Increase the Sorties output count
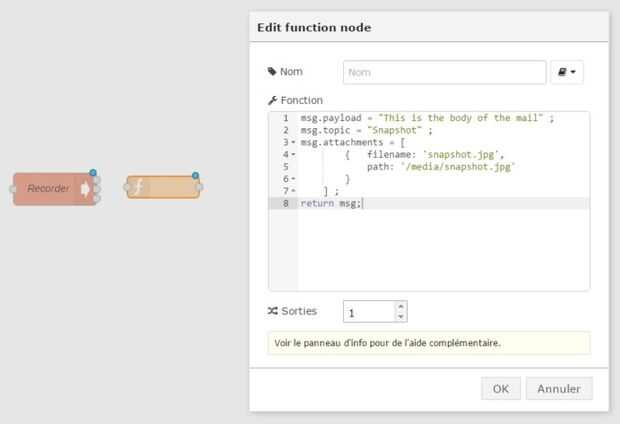620x424 pixels. [x=401, y=306]
